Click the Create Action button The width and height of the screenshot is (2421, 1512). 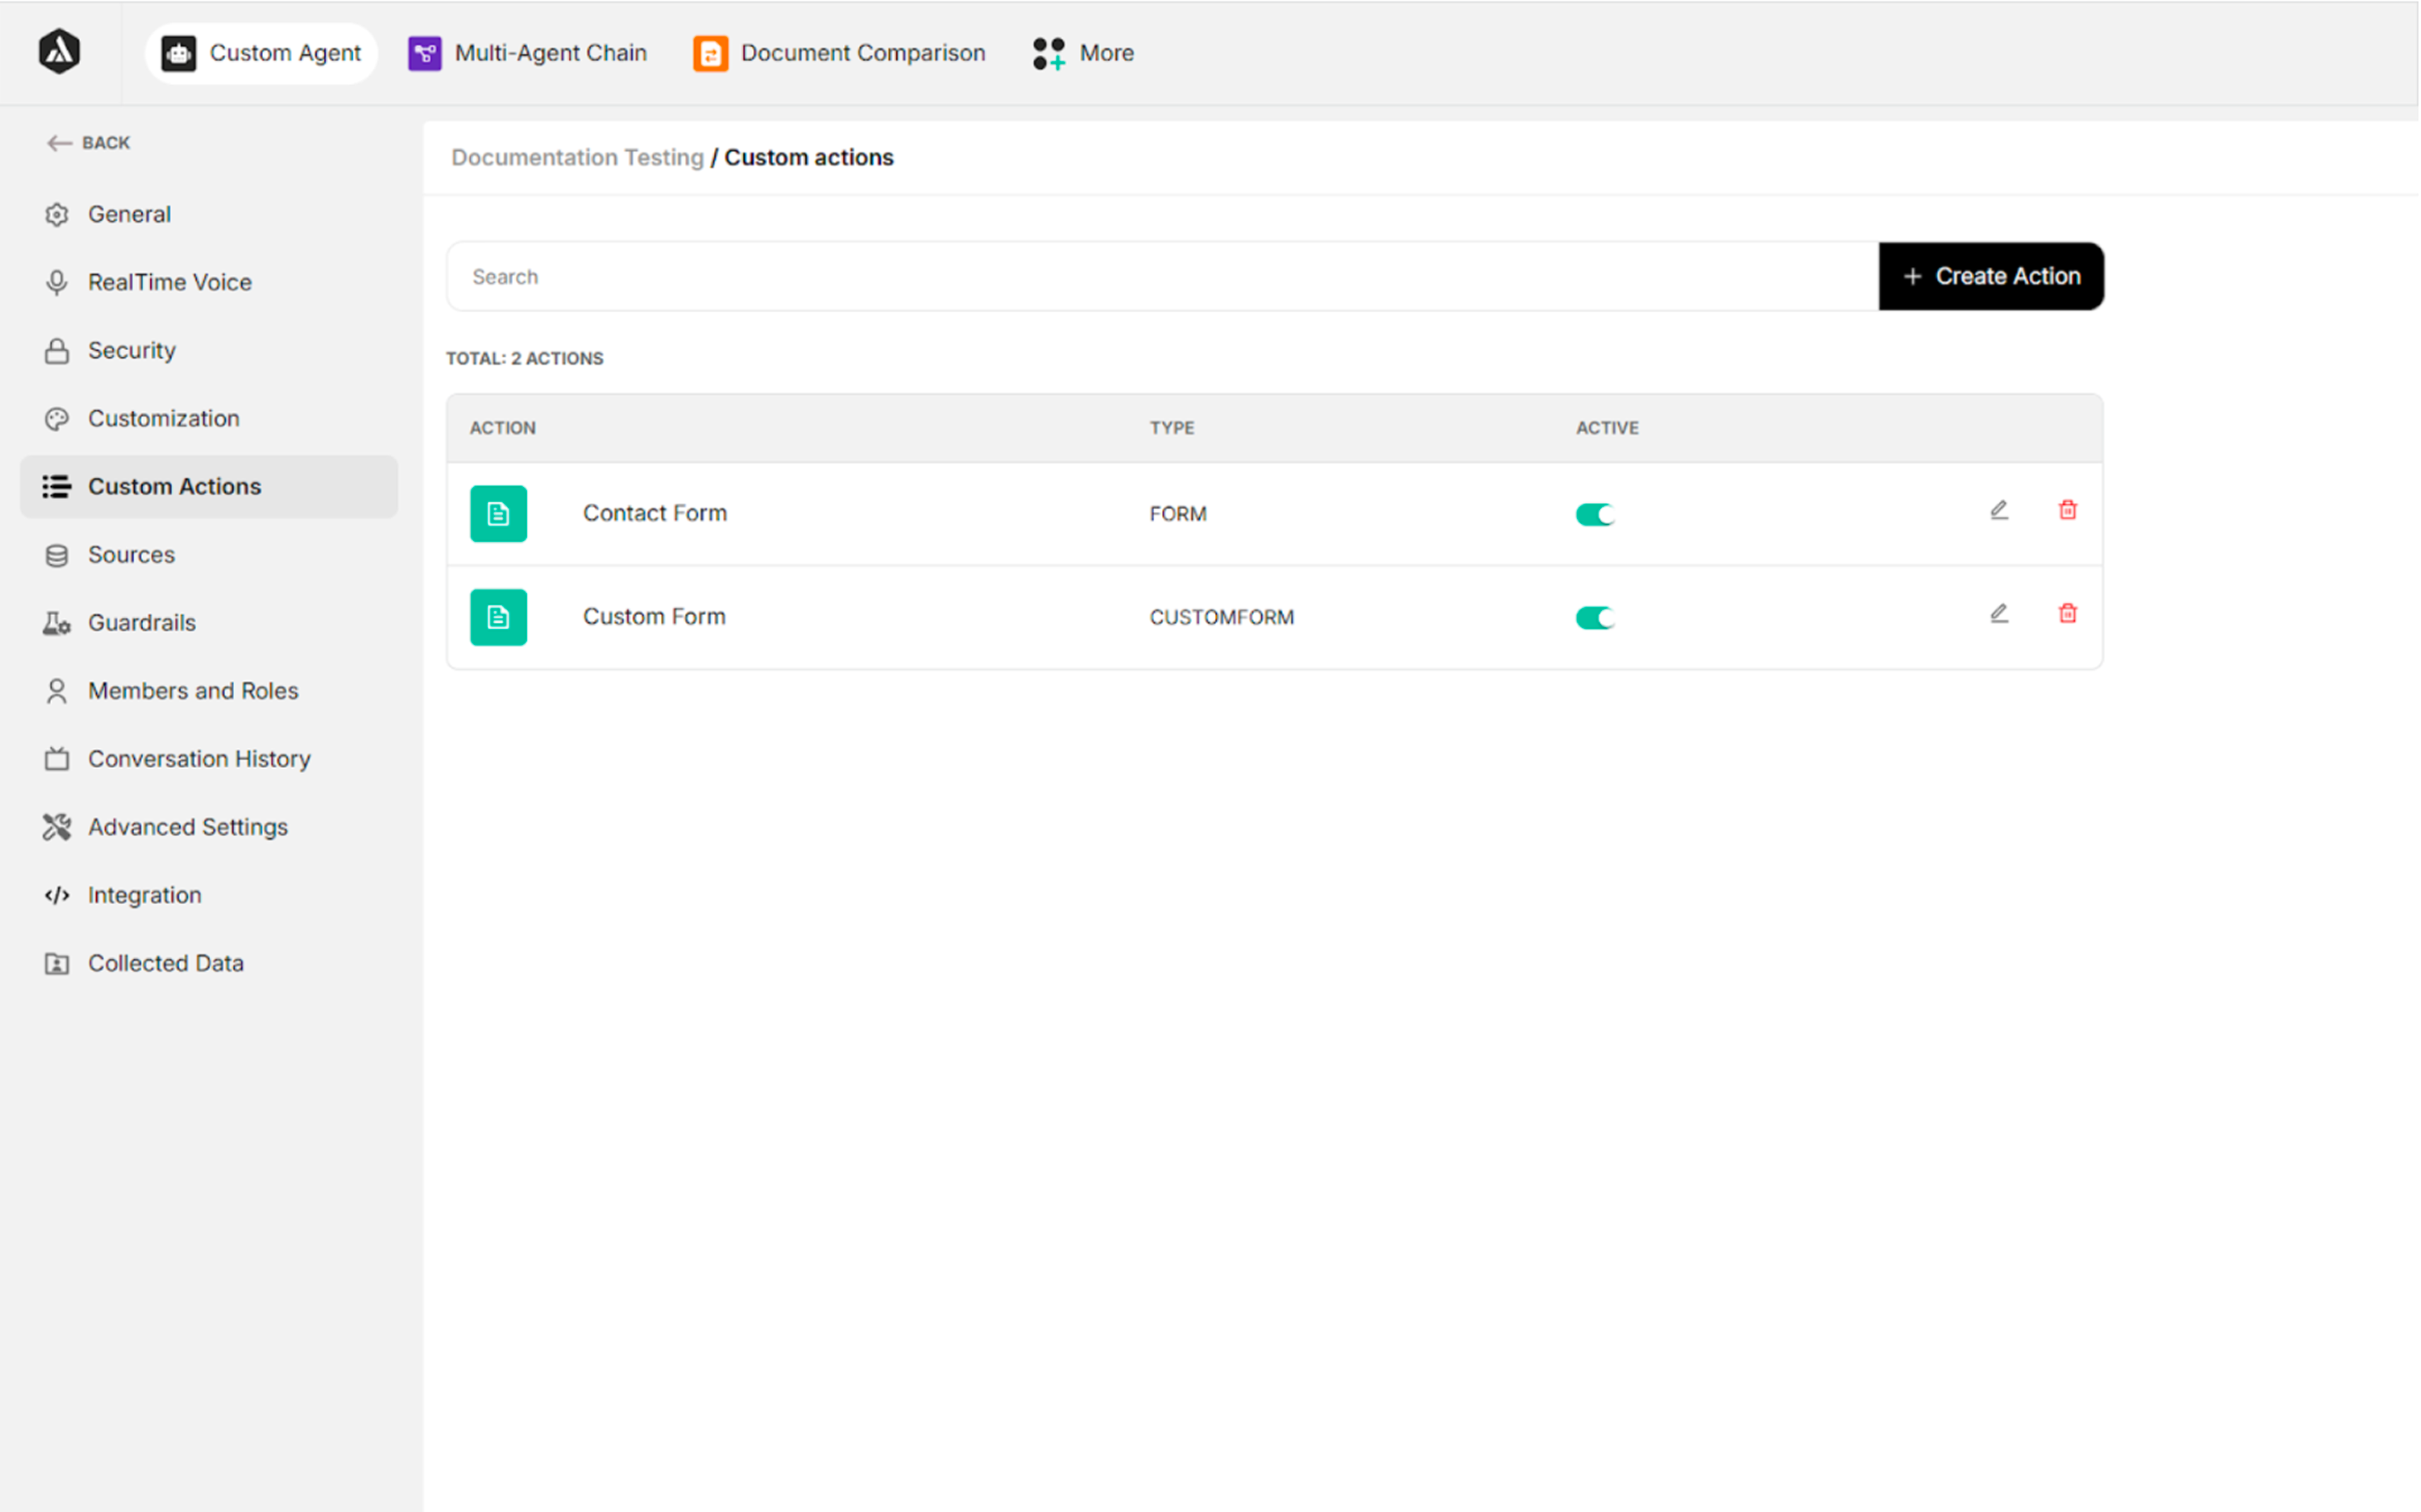1991,276
